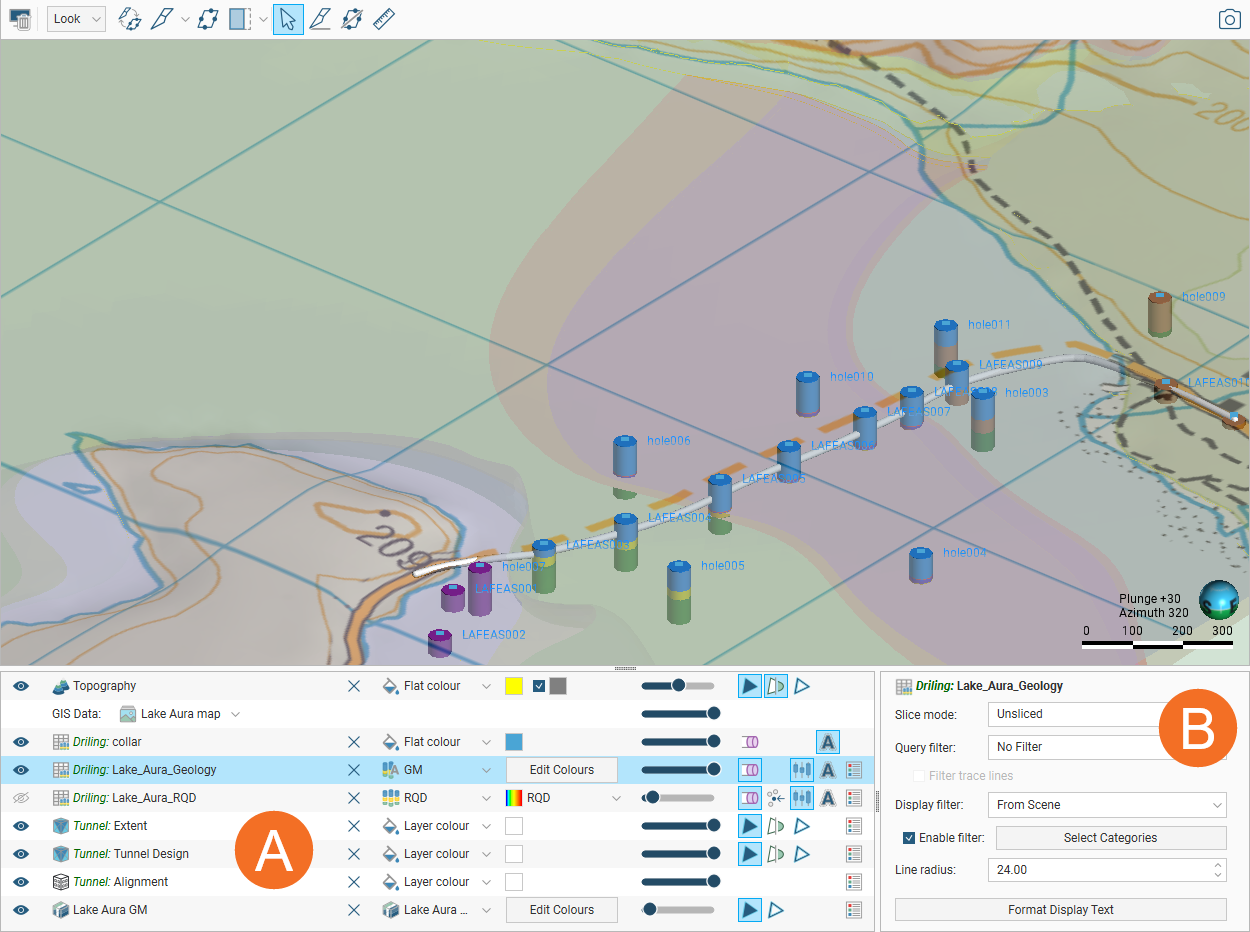Screen dimensions: 1250x932
Task: Hide the Topography layer
Action: coord(21,686)
